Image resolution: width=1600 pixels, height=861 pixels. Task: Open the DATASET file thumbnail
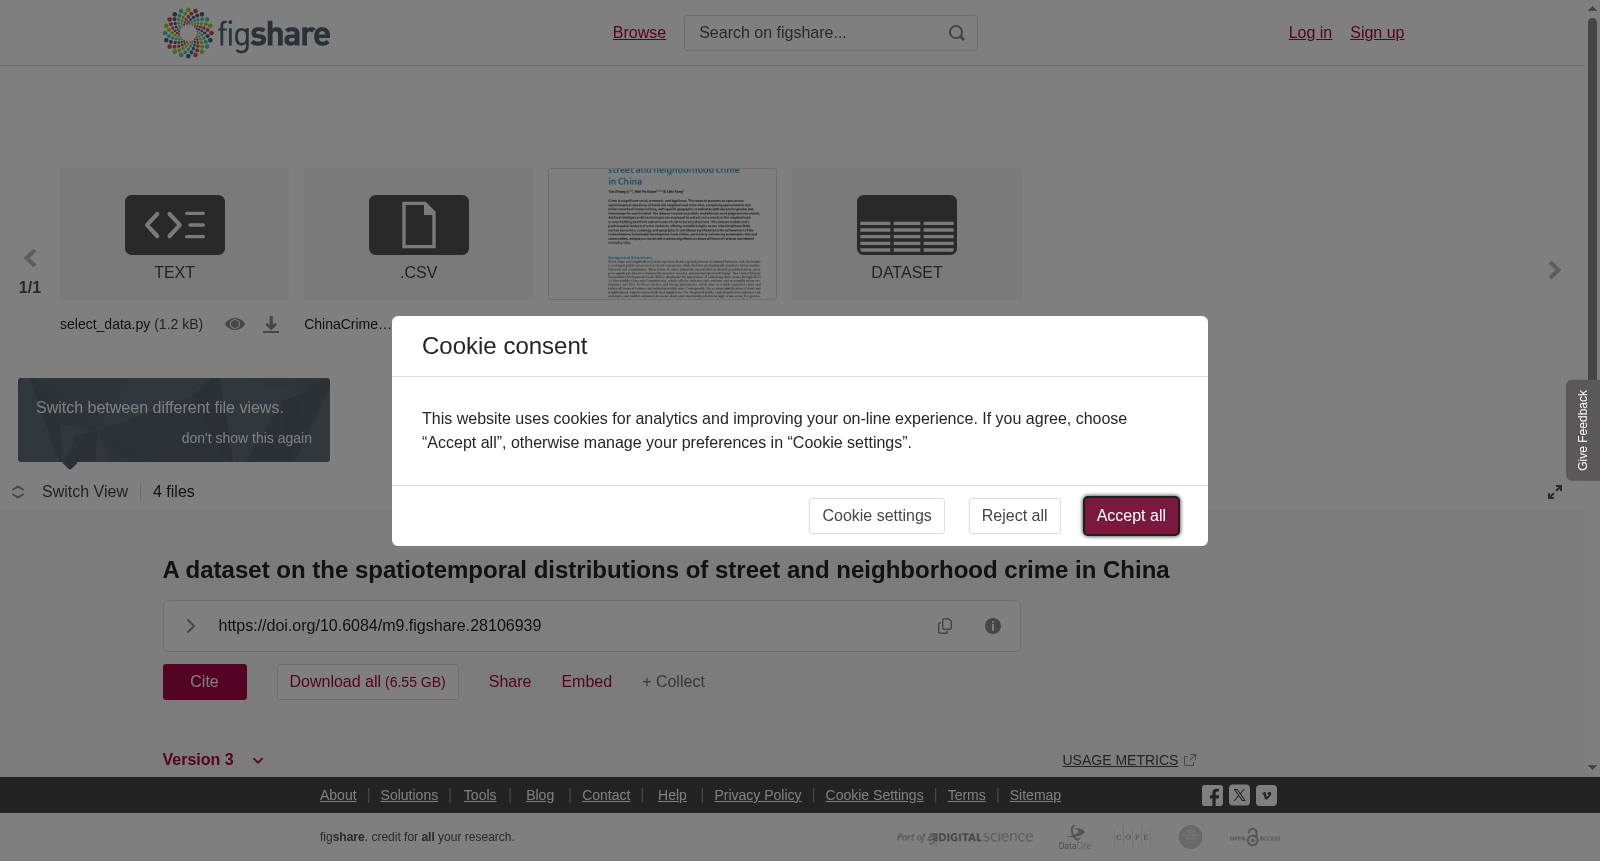click(906, 234)
